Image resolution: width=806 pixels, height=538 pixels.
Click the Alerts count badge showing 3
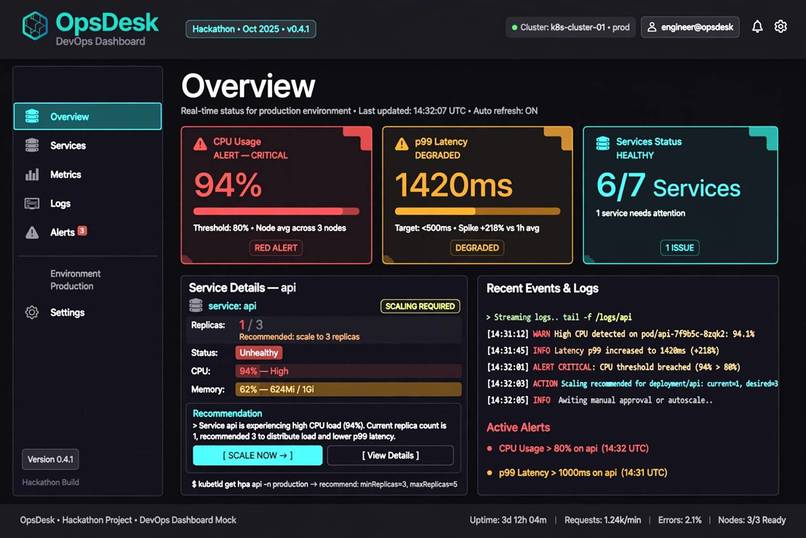click(x=82, y=231)
